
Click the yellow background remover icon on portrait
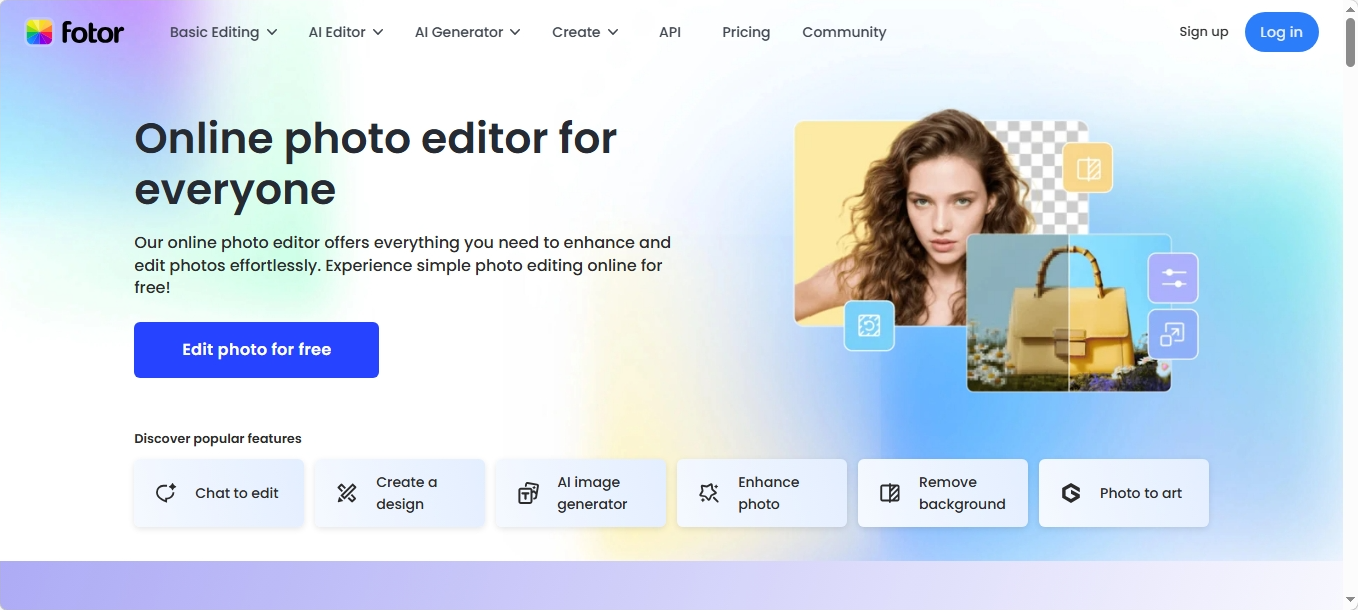click(x=1087, y=168)
